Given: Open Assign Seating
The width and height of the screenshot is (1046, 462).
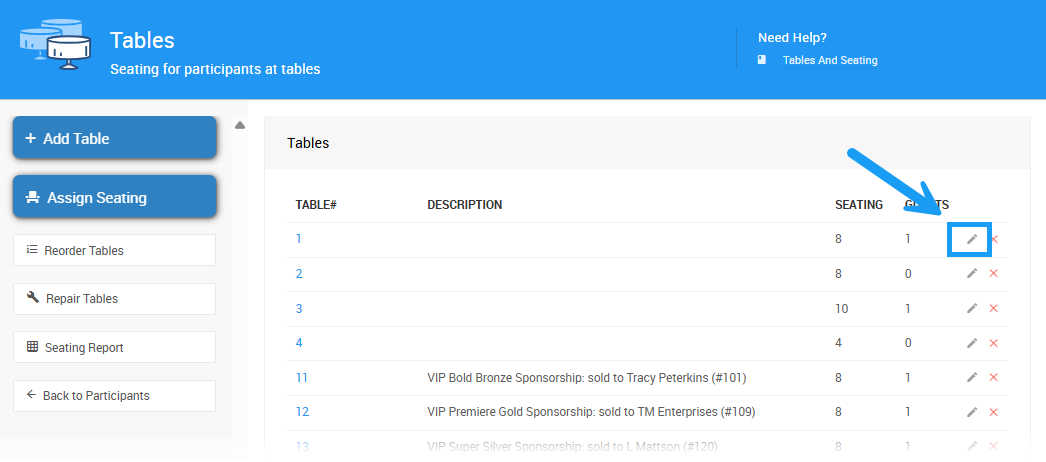Looking at the screenshot, I should pyautogui.click(x=114, y=197).
